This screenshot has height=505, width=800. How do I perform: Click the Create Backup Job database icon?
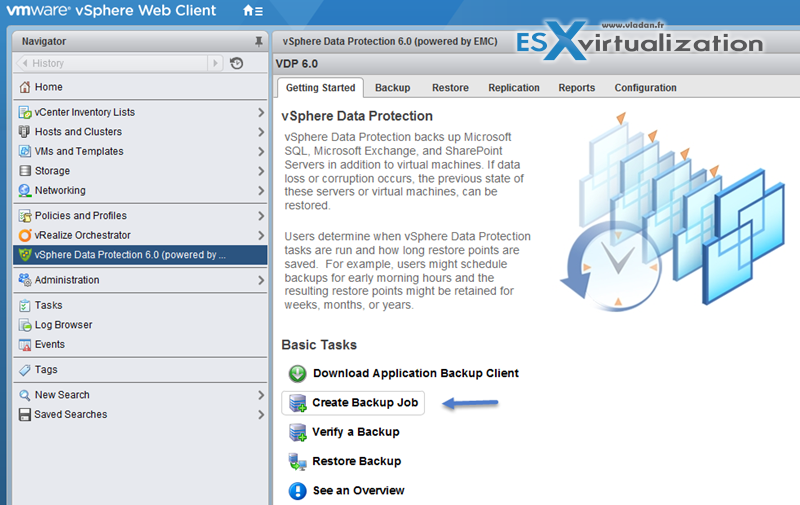coord(297,403)
